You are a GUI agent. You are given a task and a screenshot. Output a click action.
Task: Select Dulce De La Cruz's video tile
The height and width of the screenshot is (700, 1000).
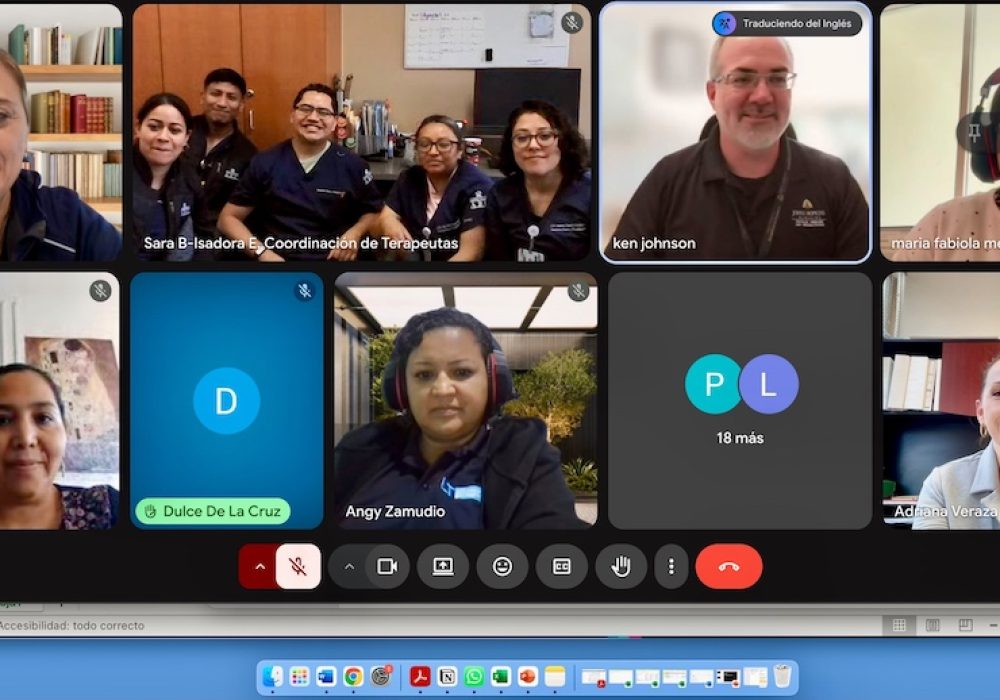click(x=226, y=401)
